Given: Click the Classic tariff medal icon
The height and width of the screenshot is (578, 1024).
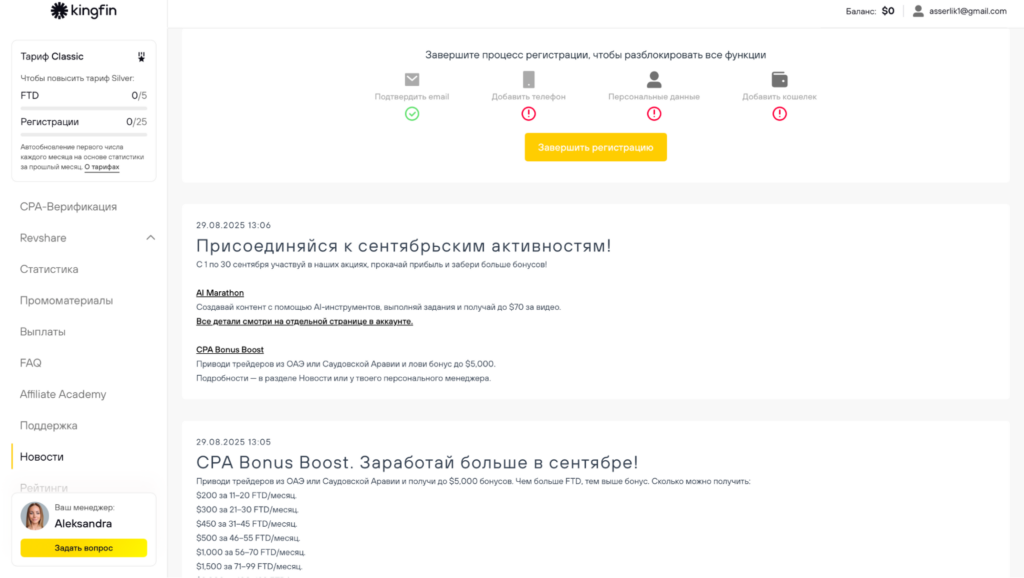Looking at the screenshot, I should (x=141, y=57).
